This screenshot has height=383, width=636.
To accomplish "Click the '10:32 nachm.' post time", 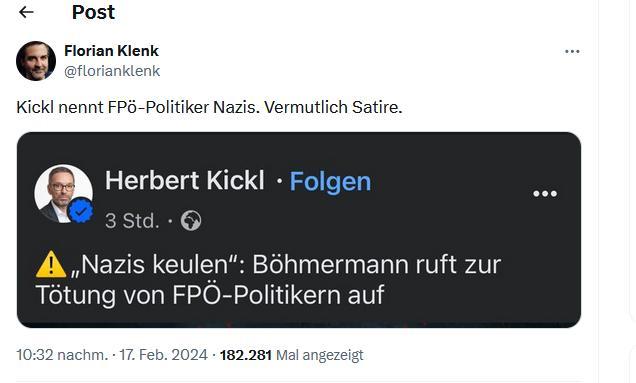I will coord(62,355).
